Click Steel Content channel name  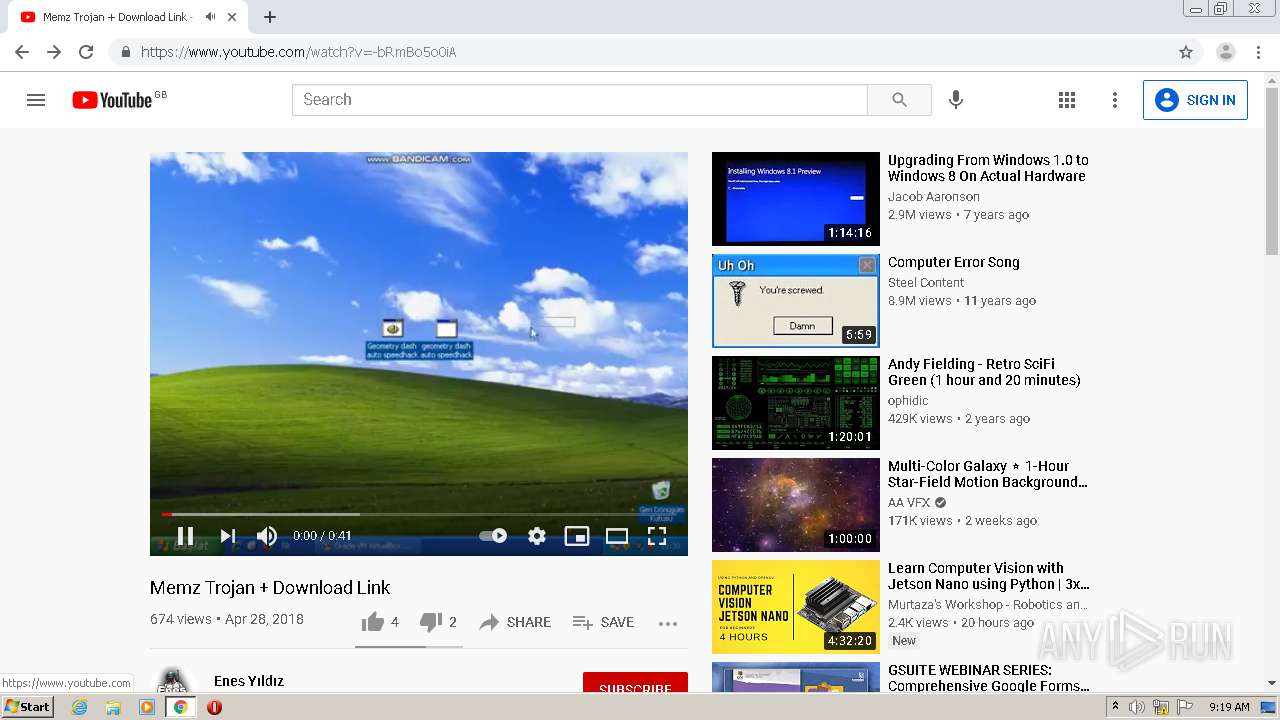pyautogui.click(x=926, y=283)
